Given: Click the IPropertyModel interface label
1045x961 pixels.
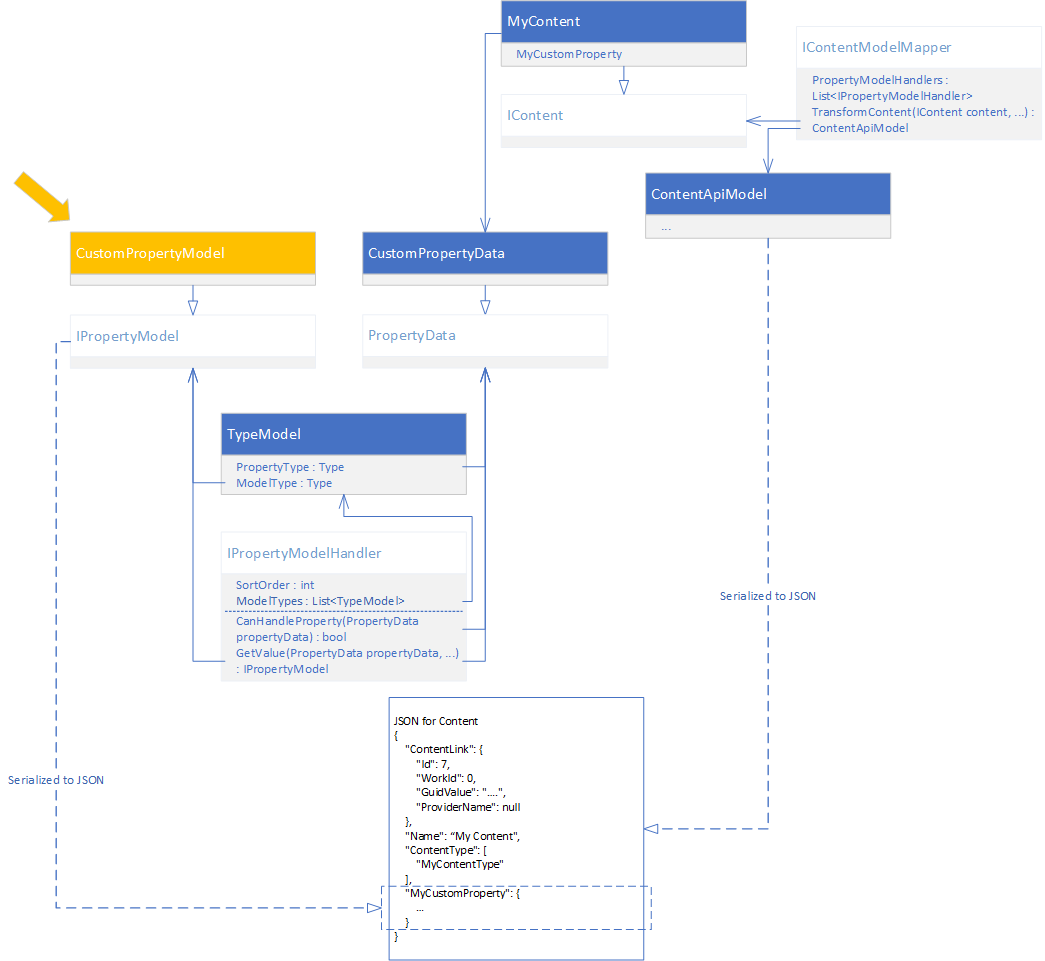Looking at the screenshot, I should 127,336.
